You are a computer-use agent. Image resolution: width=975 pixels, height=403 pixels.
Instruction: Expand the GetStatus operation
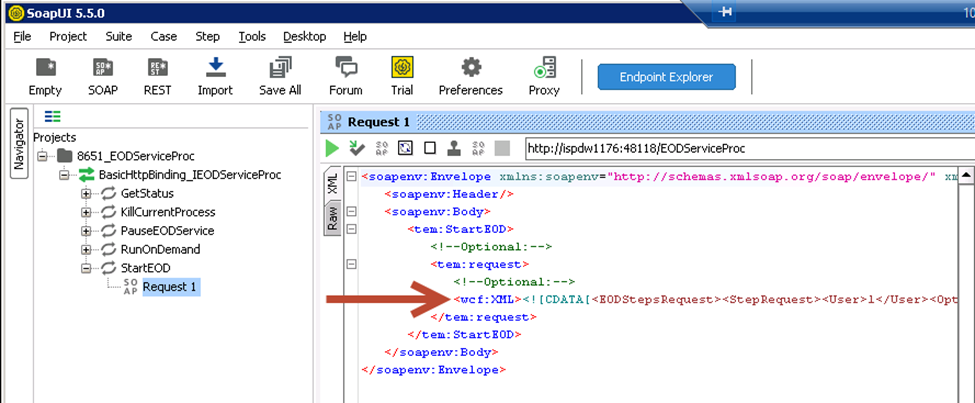[86, 193]
